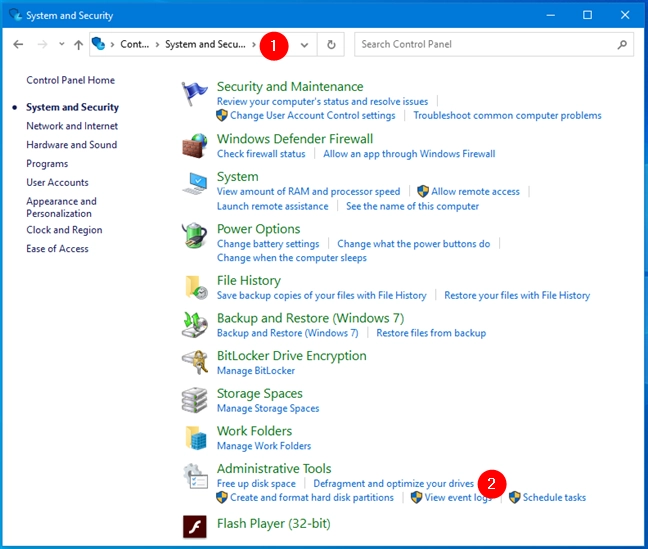Expand the address bar history dropdown
The height and width of the screenshot is (549, 648).
(304, 45)
